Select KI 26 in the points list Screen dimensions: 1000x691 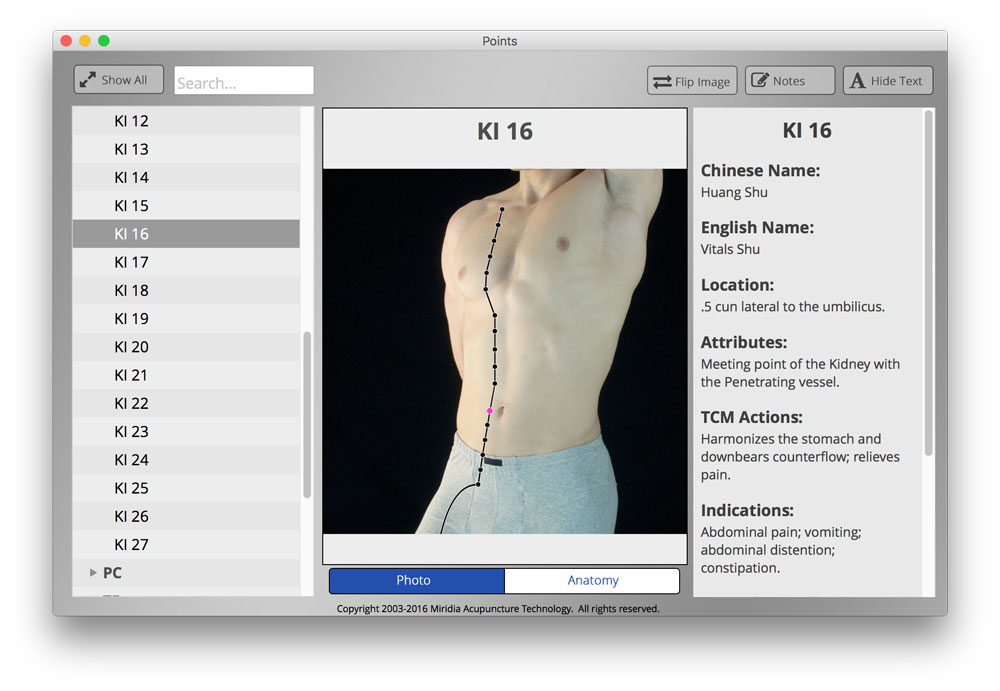186,516
